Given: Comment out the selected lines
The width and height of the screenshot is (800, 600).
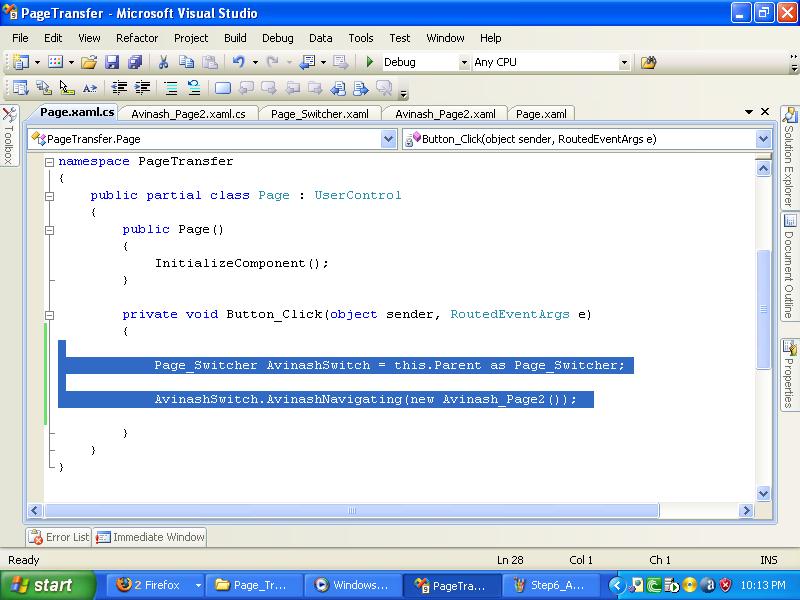Looking at the screenshot, I should pyautogui.click(x=171, y=88).
